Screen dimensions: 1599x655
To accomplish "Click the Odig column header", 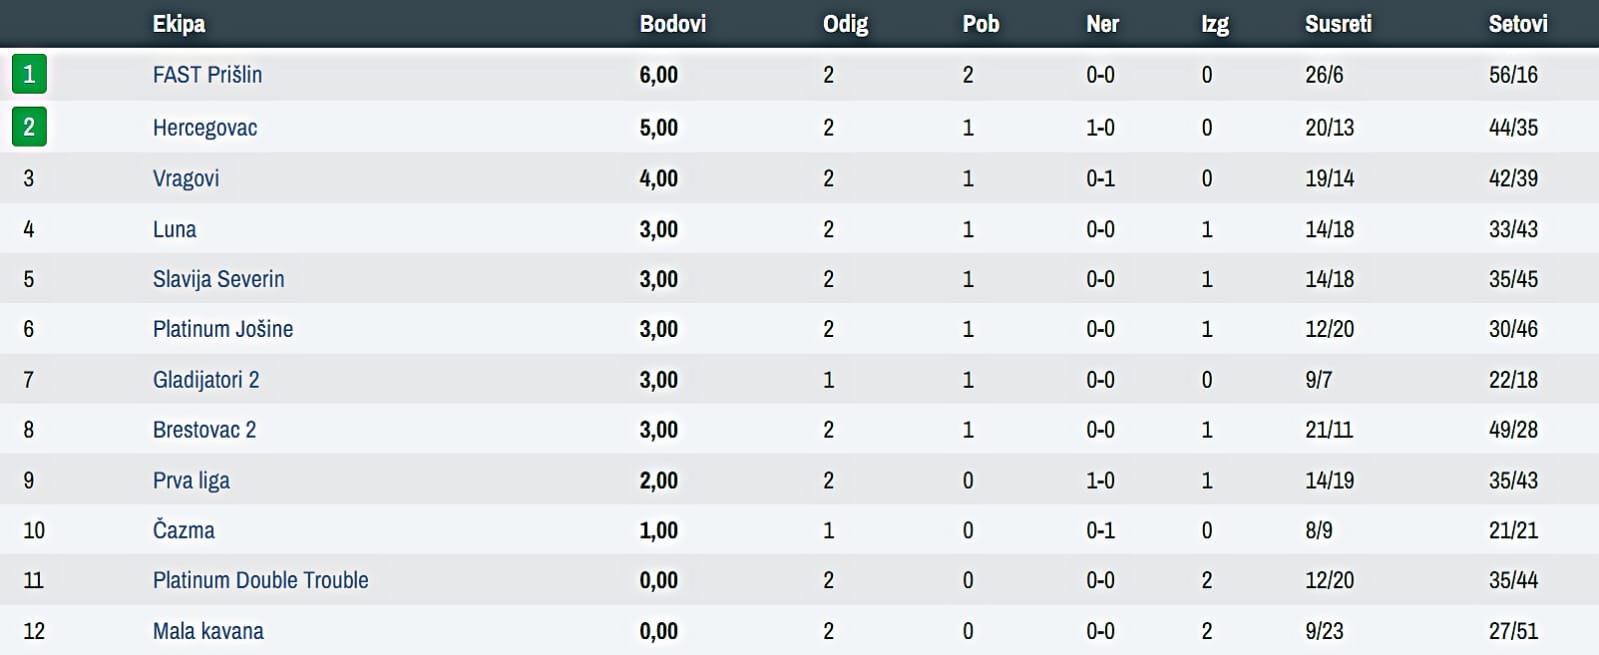I will pos(846,24).
